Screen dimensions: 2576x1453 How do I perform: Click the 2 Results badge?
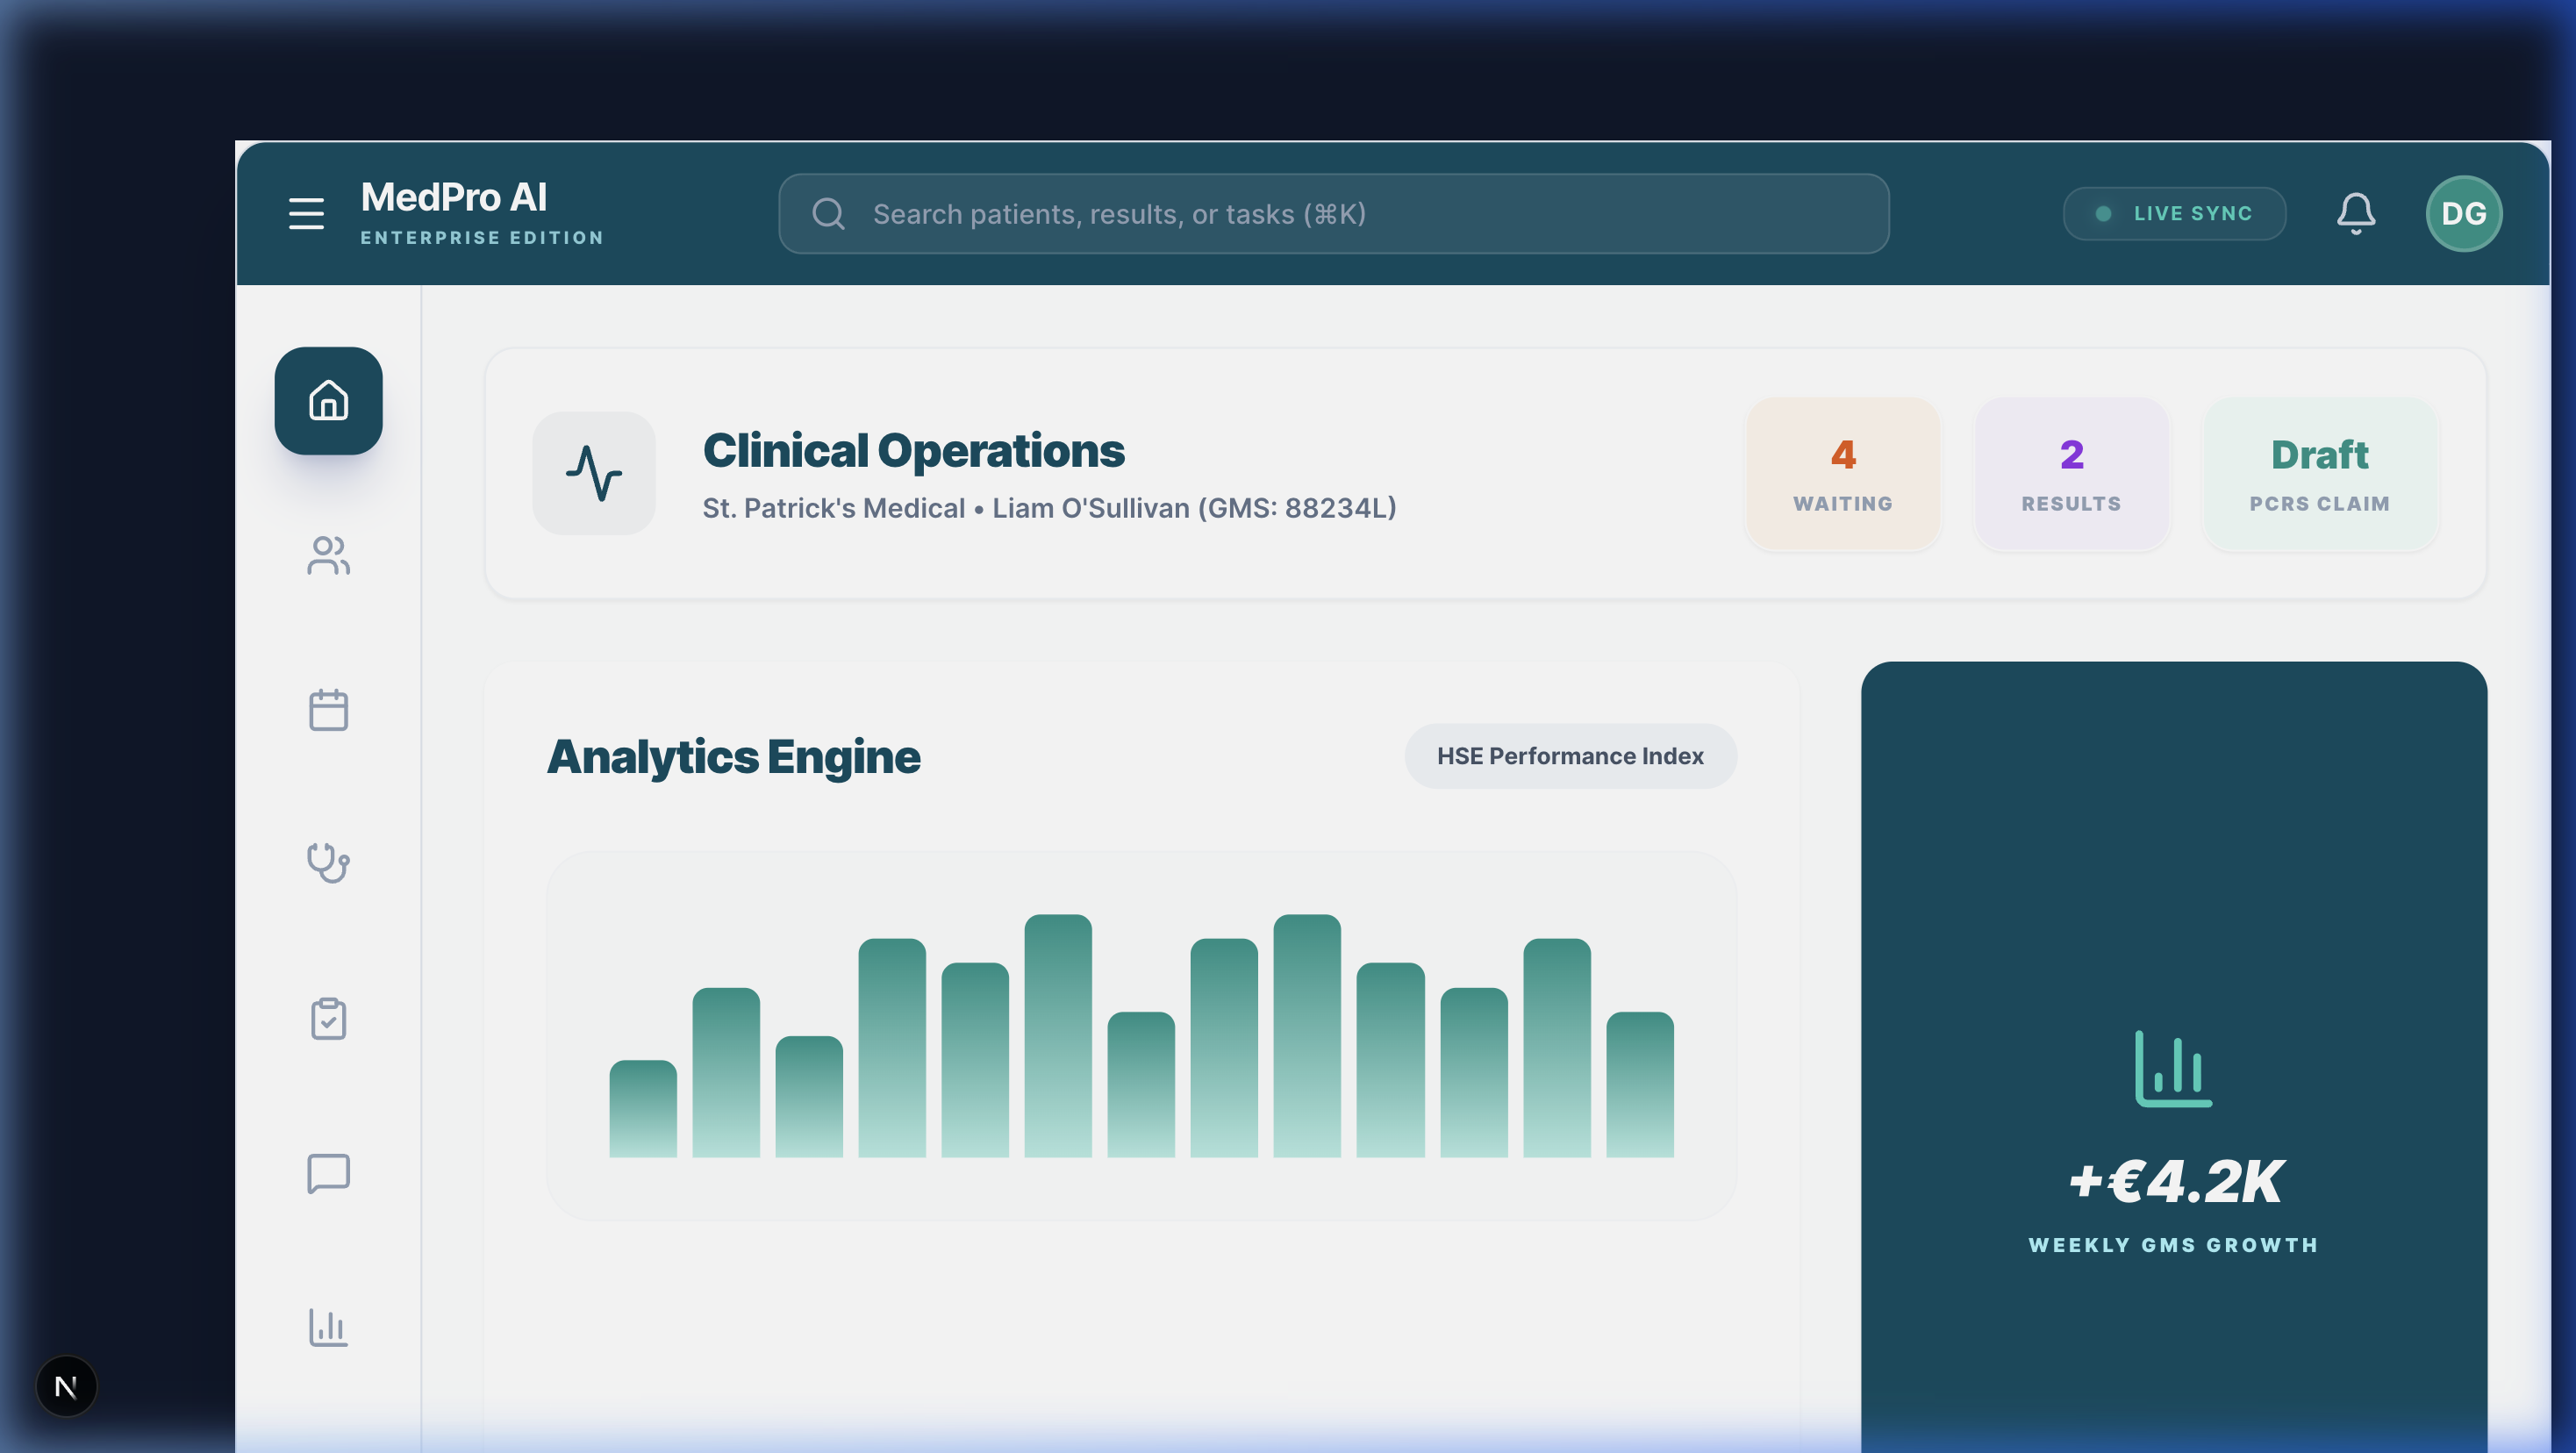2071,474
